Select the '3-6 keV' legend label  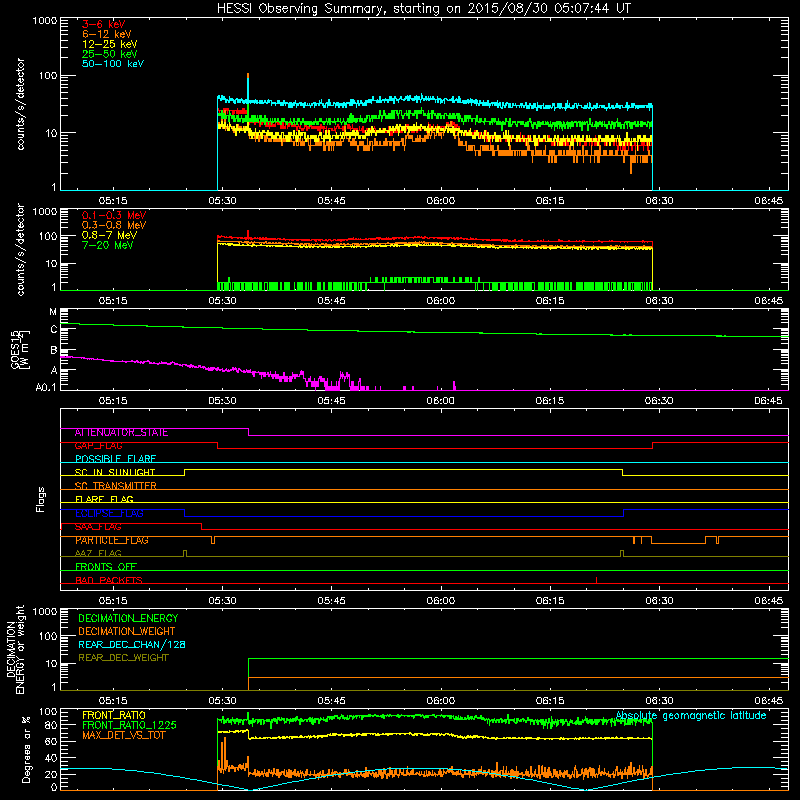point(104,24)
